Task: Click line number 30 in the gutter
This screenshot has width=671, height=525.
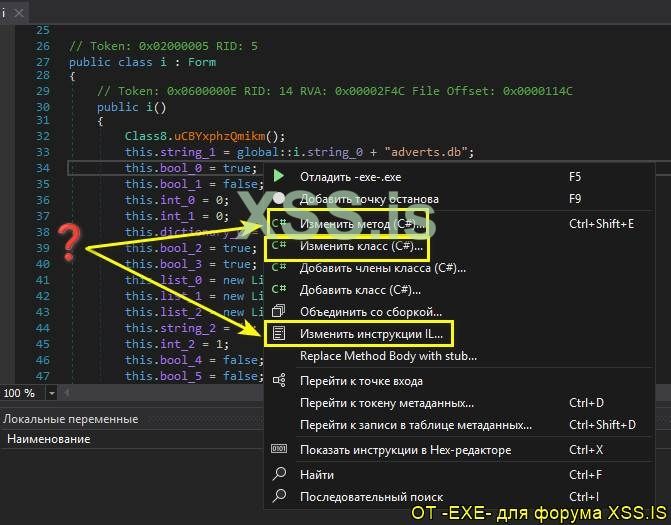Action: pyautogui.click(x=42, y=107)
